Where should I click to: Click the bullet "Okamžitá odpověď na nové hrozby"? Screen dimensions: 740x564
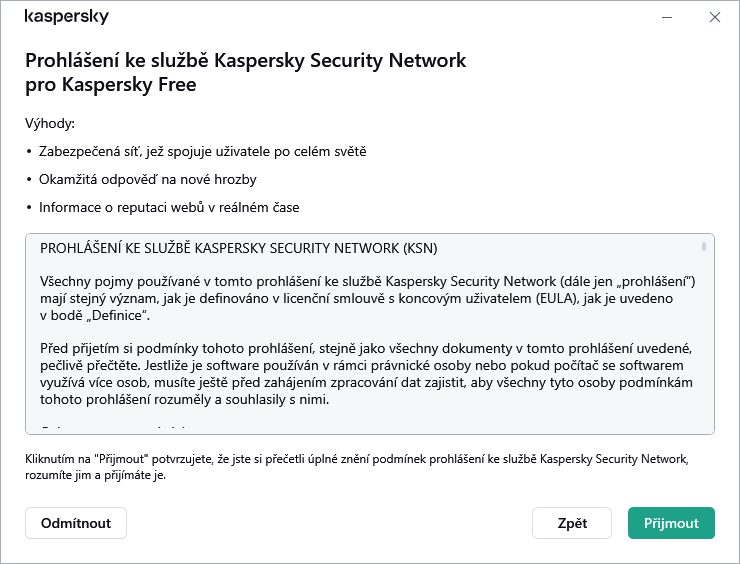pos(148,180)
